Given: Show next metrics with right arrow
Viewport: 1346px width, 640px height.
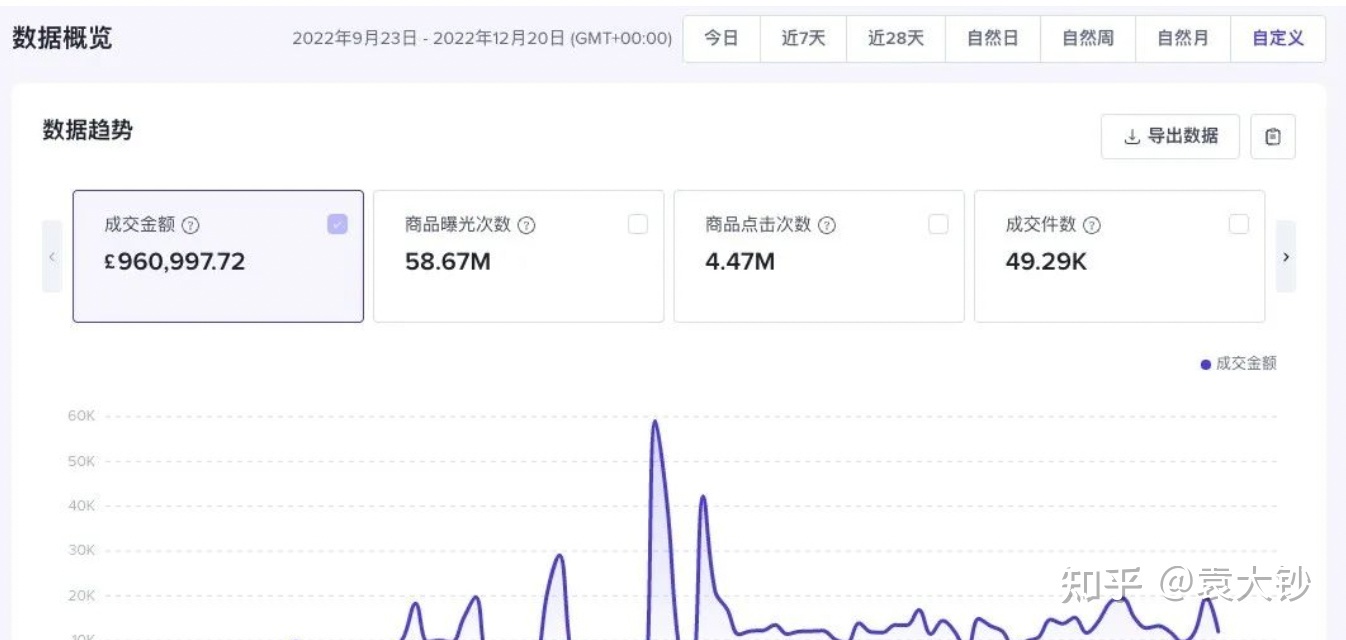Looking at the screenshot, I should click(1286, 257).
